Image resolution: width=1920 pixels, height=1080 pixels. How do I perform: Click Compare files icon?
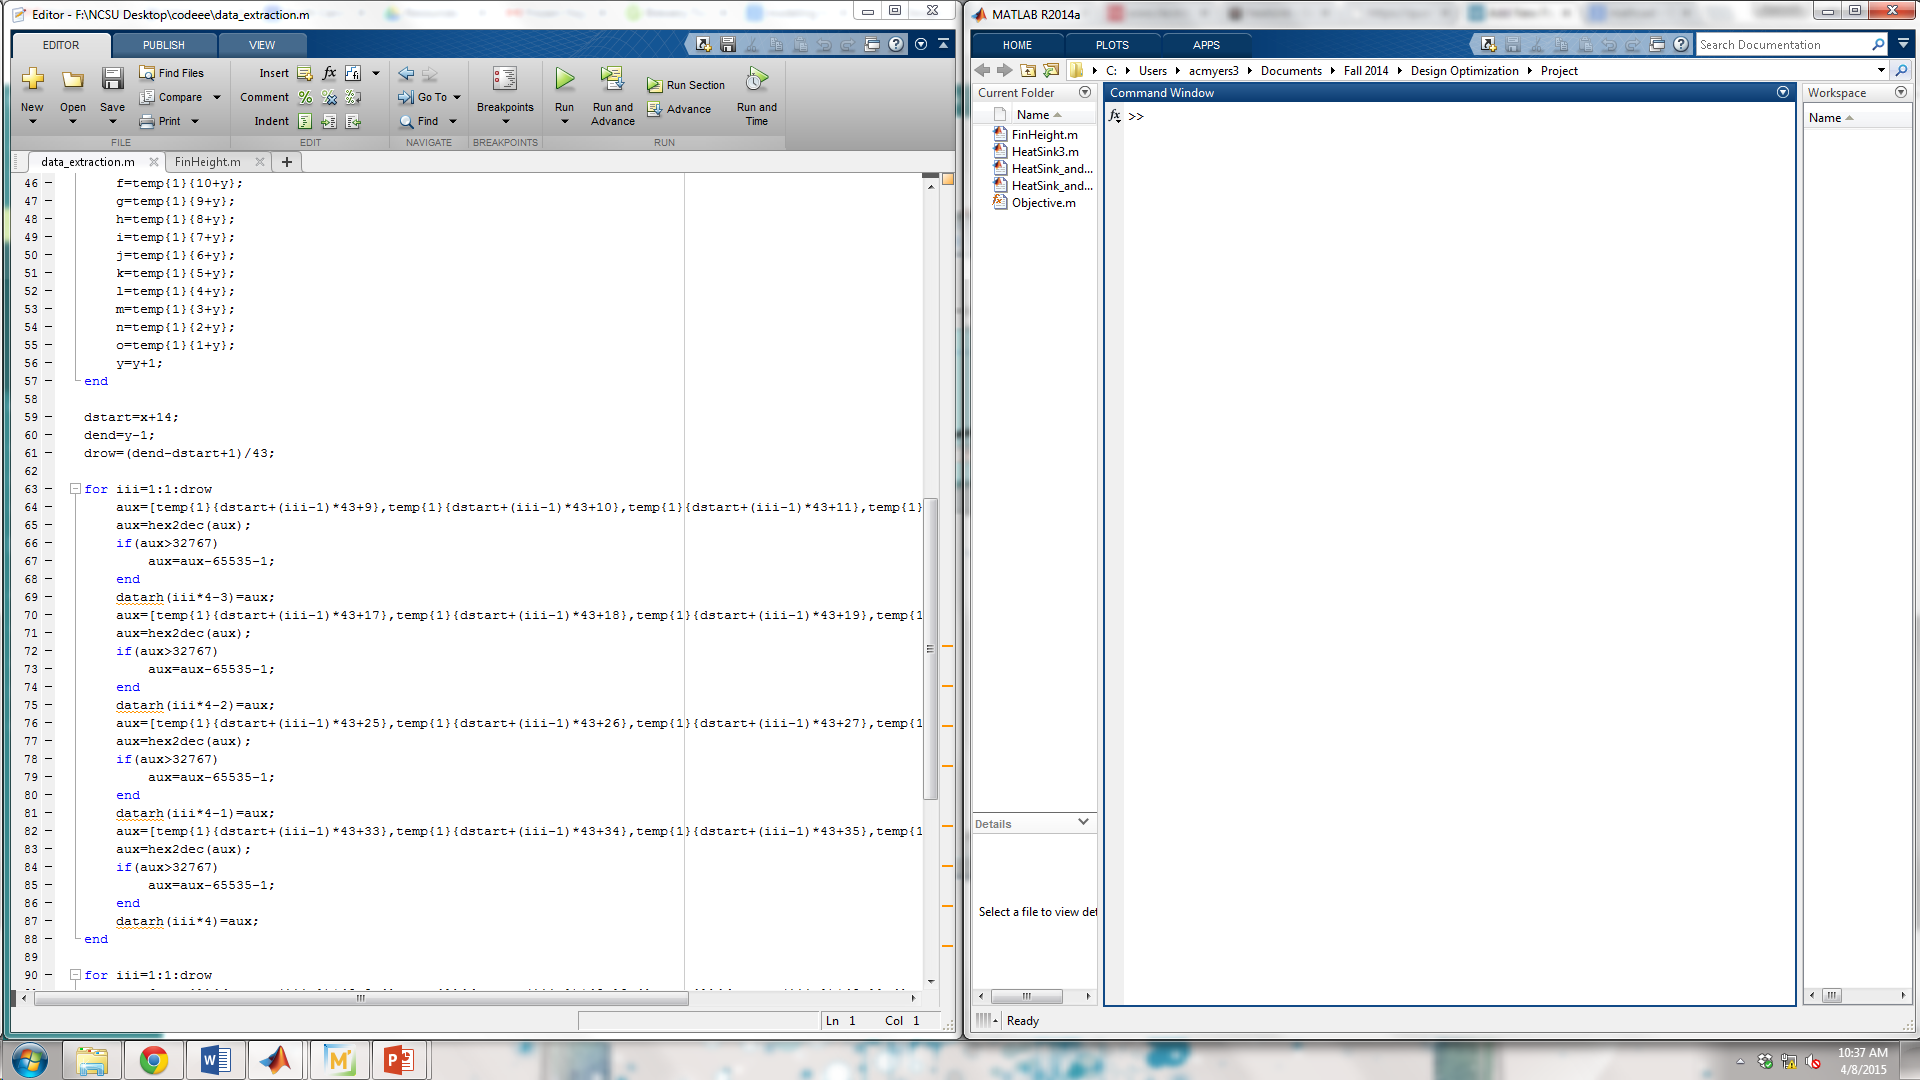(x=147, y=97)
